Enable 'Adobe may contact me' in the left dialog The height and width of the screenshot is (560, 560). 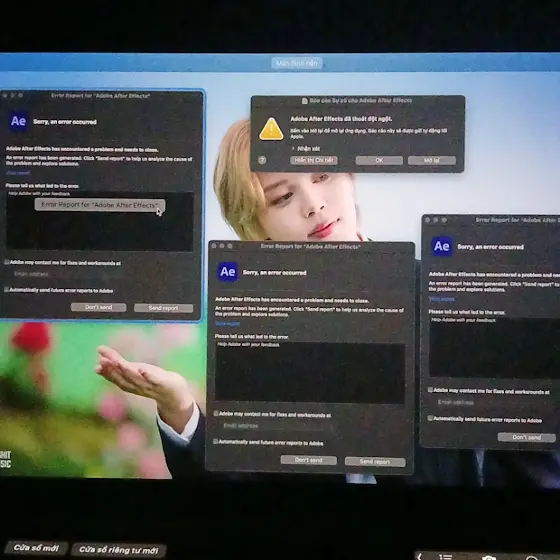coord(7,262)
